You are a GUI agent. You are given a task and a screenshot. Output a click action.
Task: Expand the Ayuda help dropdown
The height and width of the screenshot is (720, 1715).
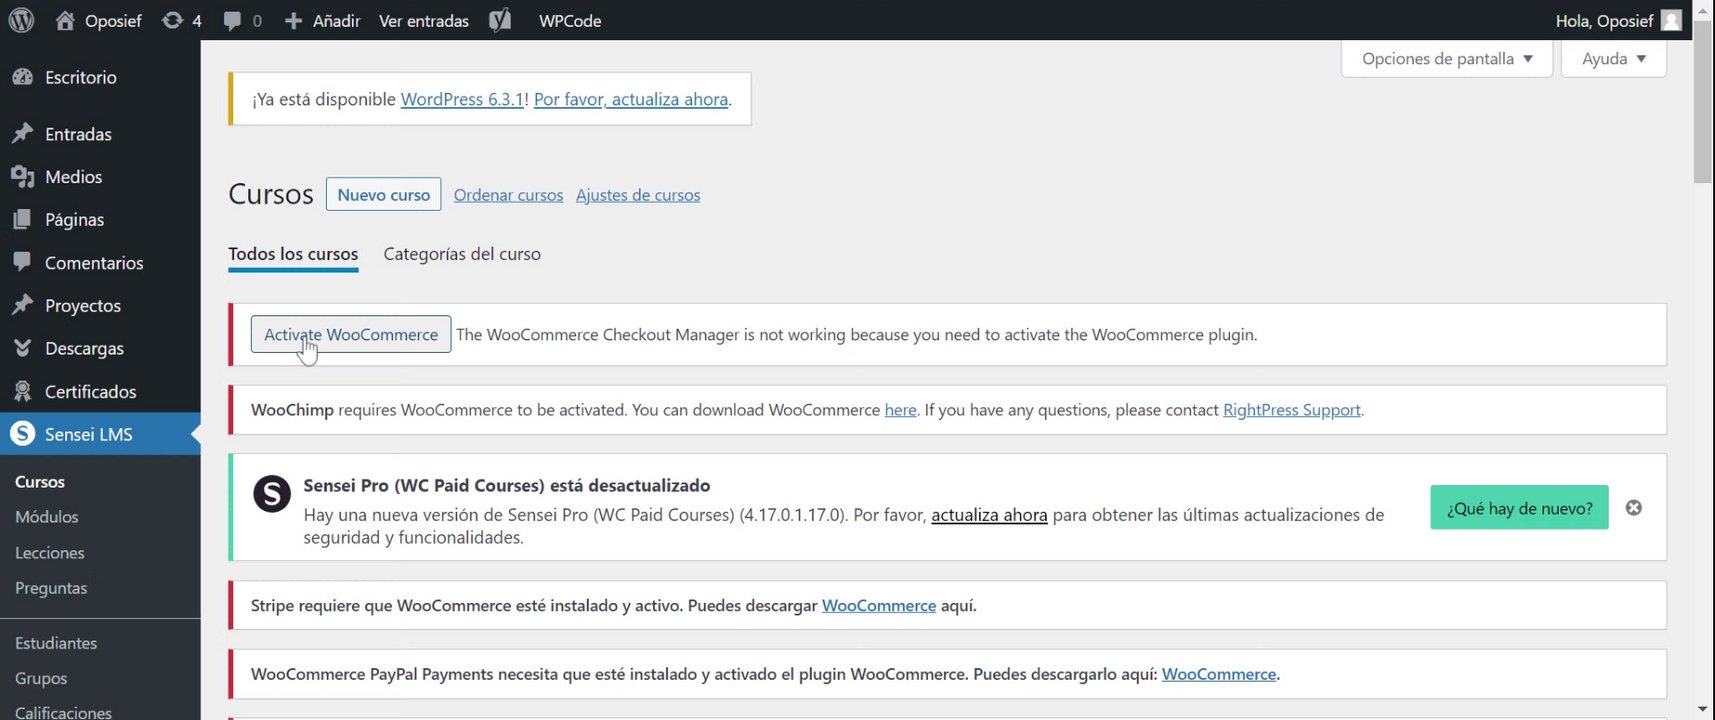click(x=1613, y=59)
